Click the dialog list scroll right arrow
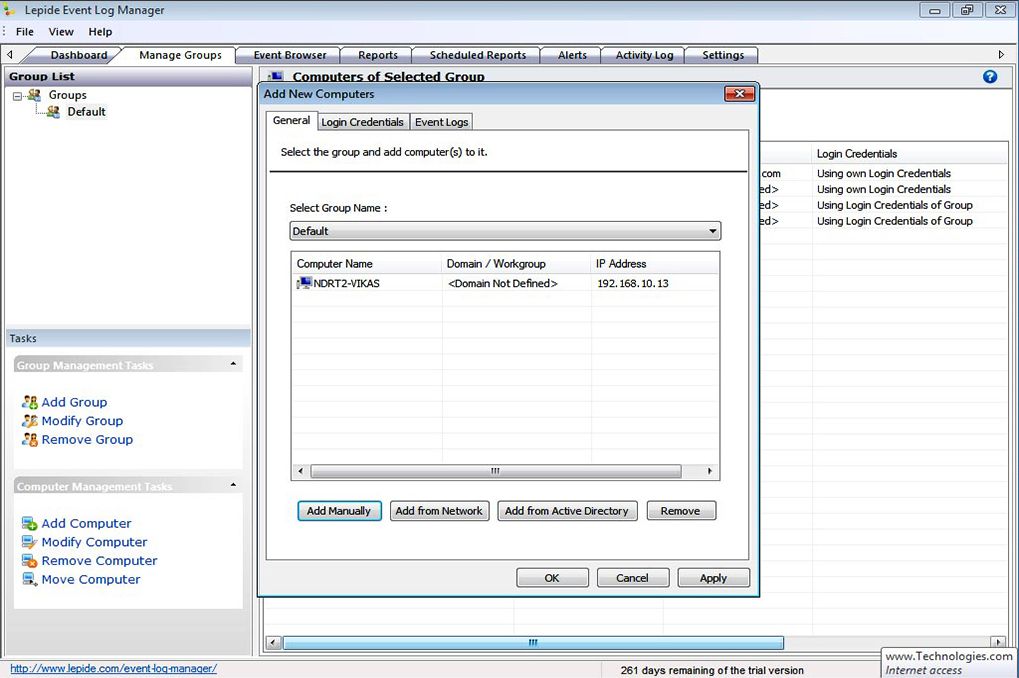 pyautogui.click(x=710, y=471)
